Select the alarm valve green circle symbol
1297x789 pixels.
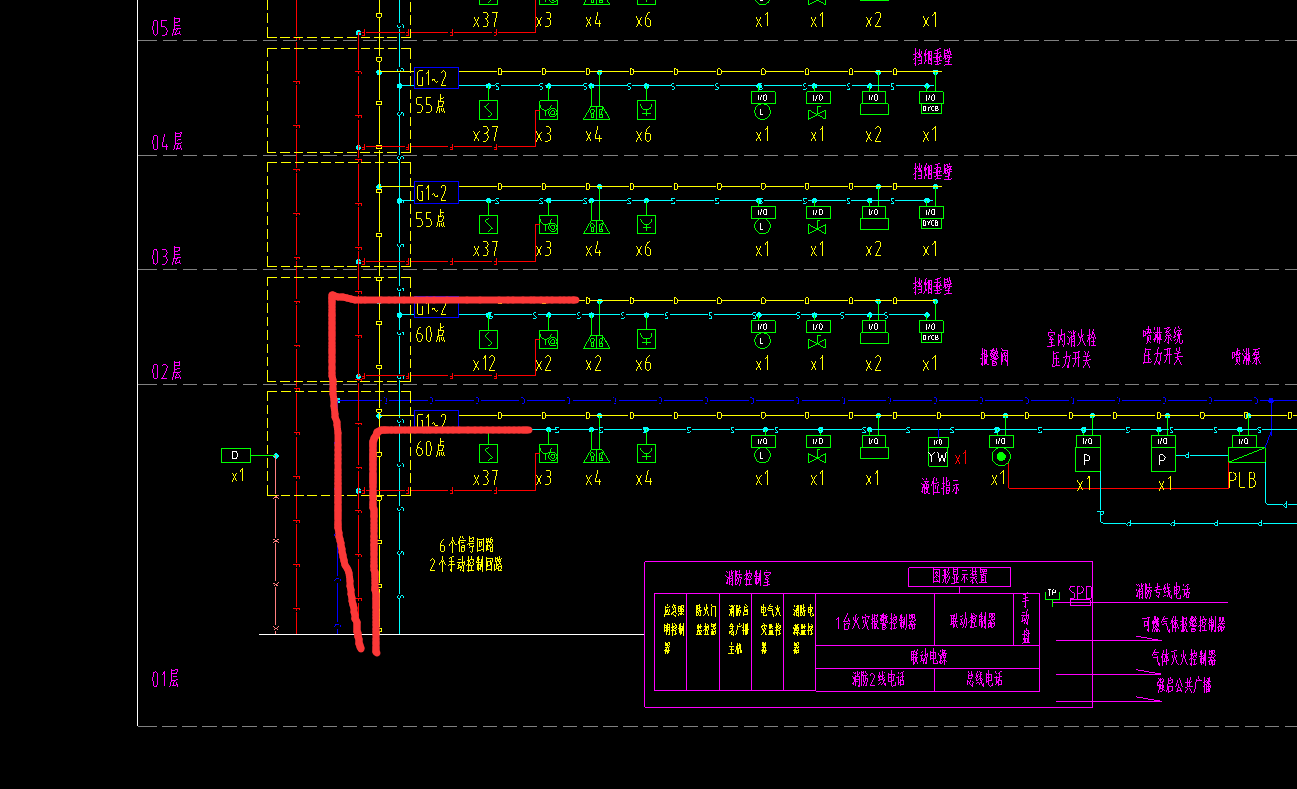pos(1001,457)
